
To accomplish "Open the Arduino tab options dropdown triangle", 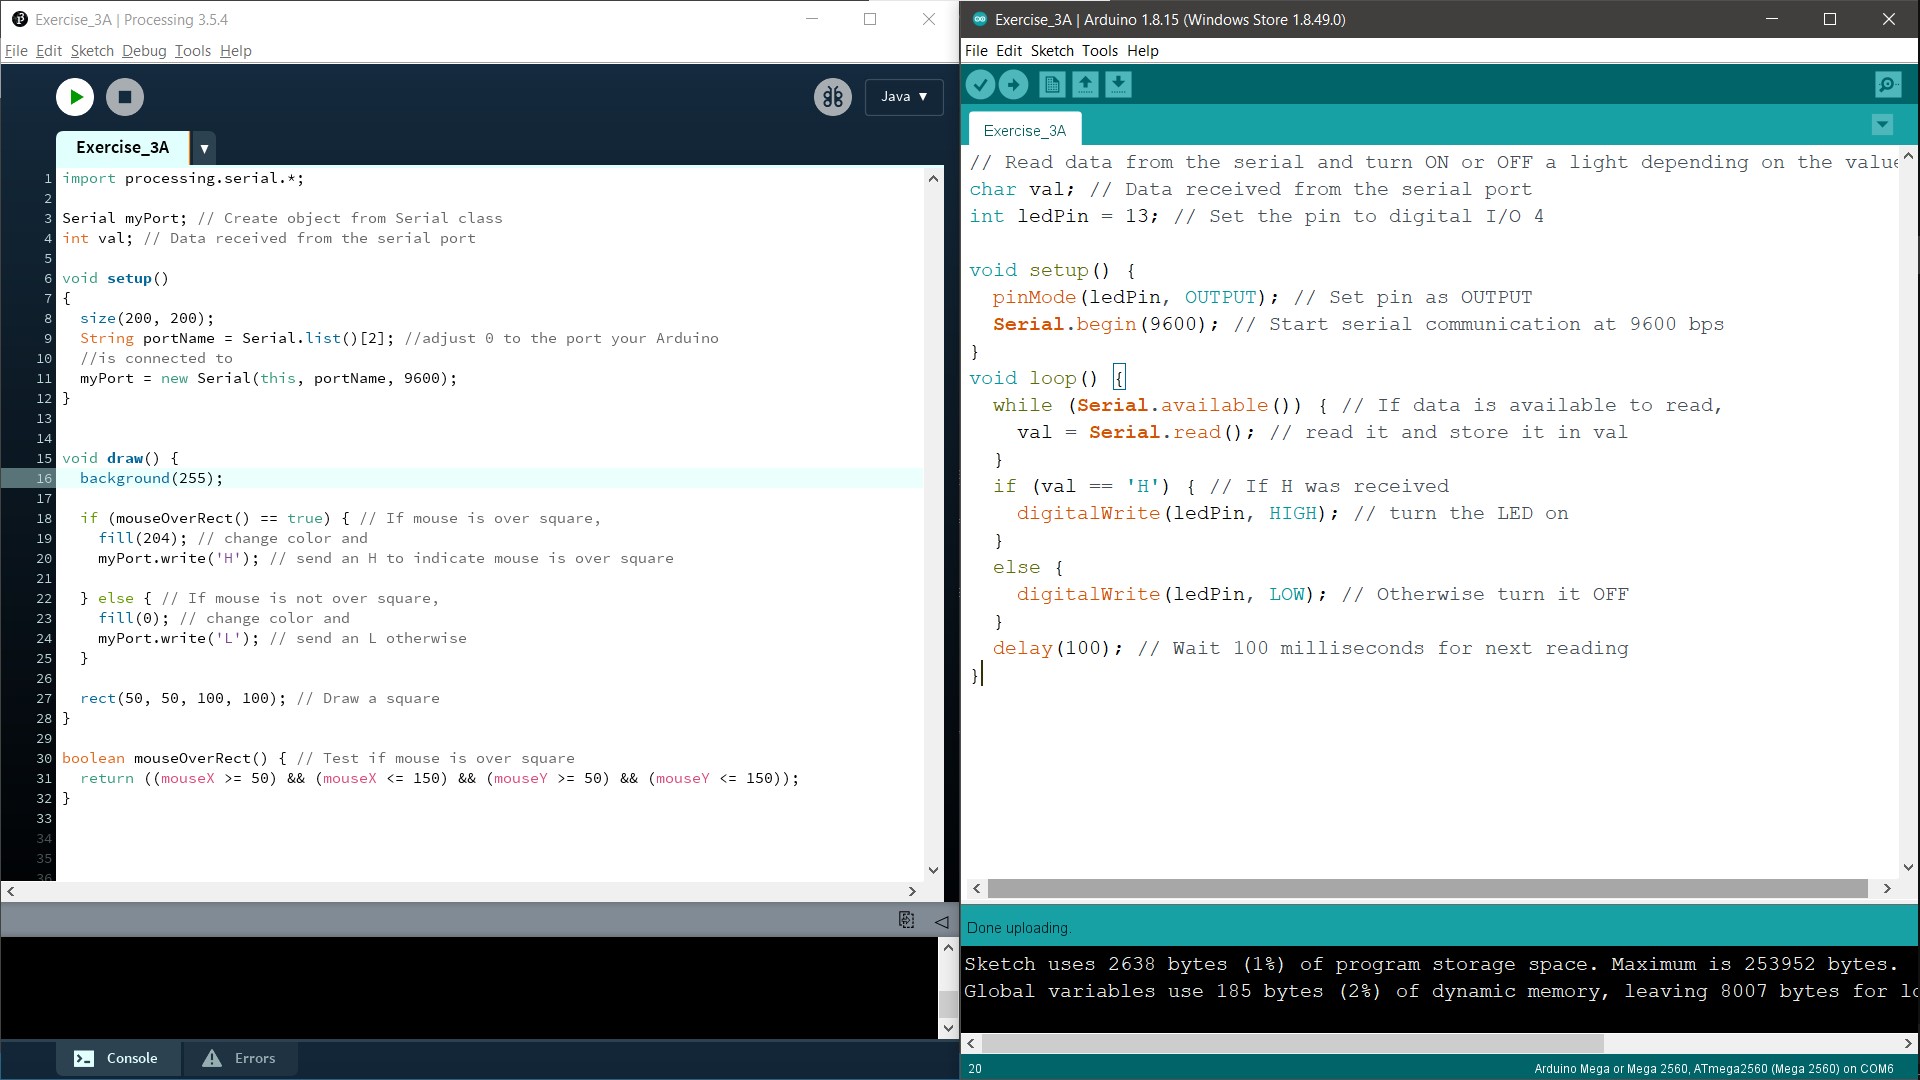I will 1882,125.
